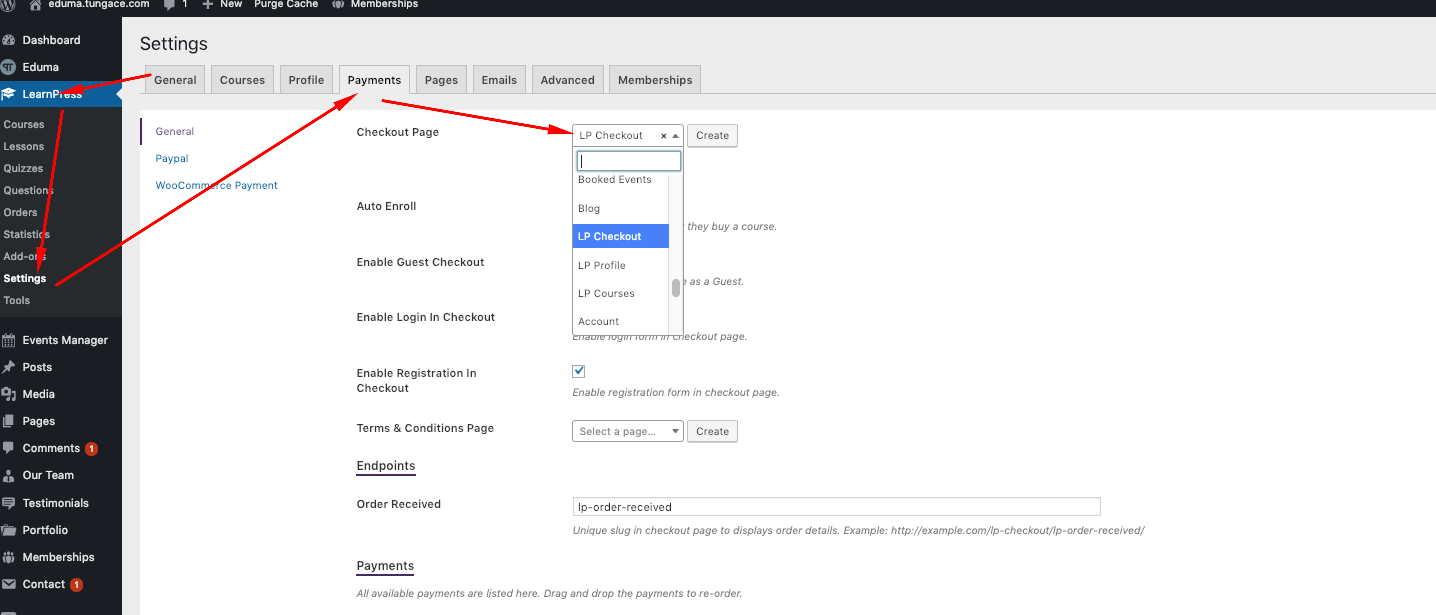
Task: Click the Testimonials icon in the sidebar
Action: coord(9,503)
